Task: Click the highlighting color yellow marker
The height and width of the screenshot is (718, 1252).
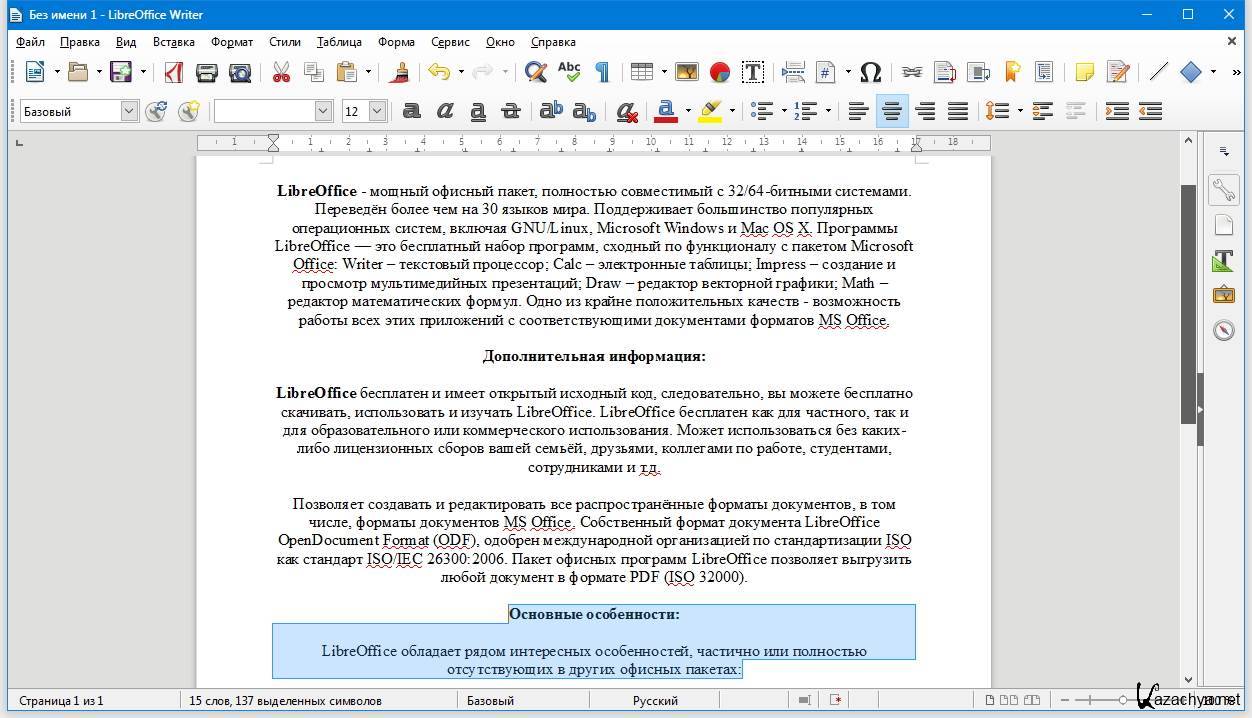Action: 710,111
